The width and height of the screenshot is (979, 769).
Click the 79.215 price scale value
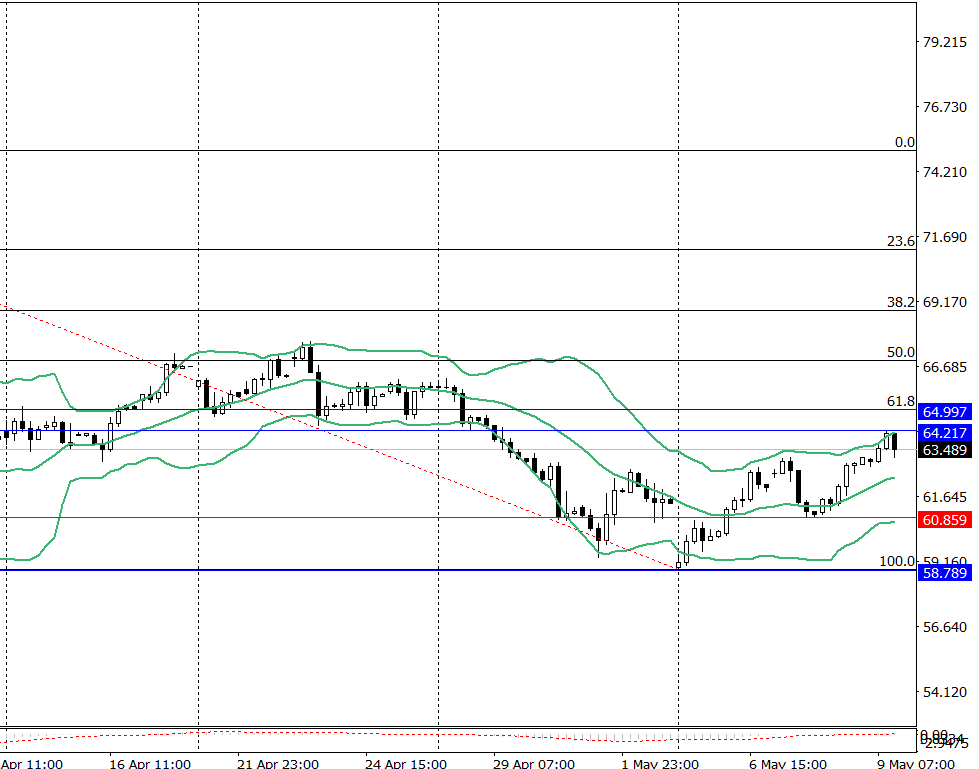pos(945,42)
